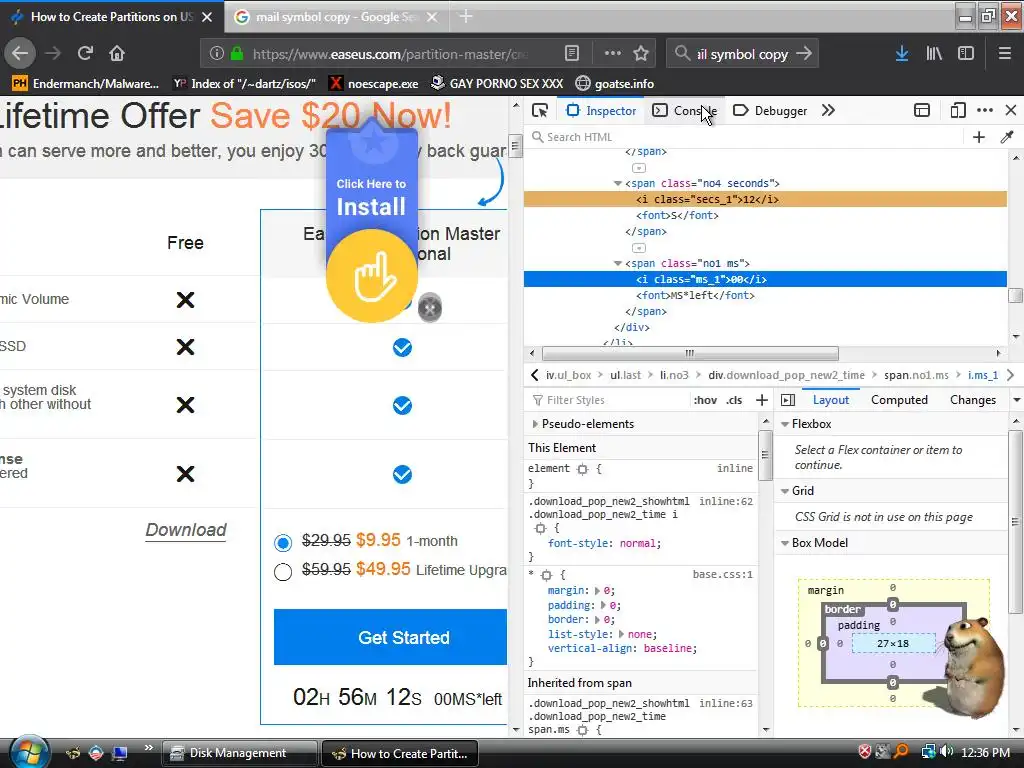Toggle :hov pseudo-class panel
Image resolution: width=1024 pixels, height=768 pixels.
click(705, 400)
